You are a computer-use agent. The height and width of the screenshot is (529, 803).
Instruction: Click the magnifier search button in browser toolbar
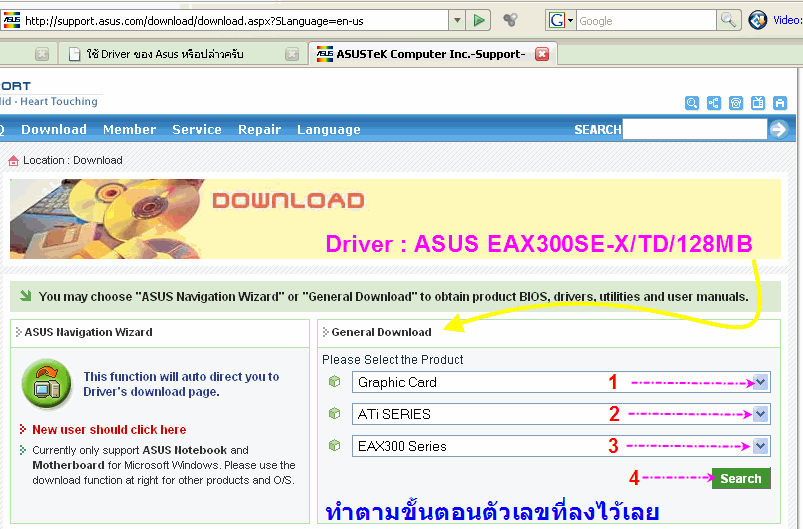pyautogui.click(x=729, y=20)
